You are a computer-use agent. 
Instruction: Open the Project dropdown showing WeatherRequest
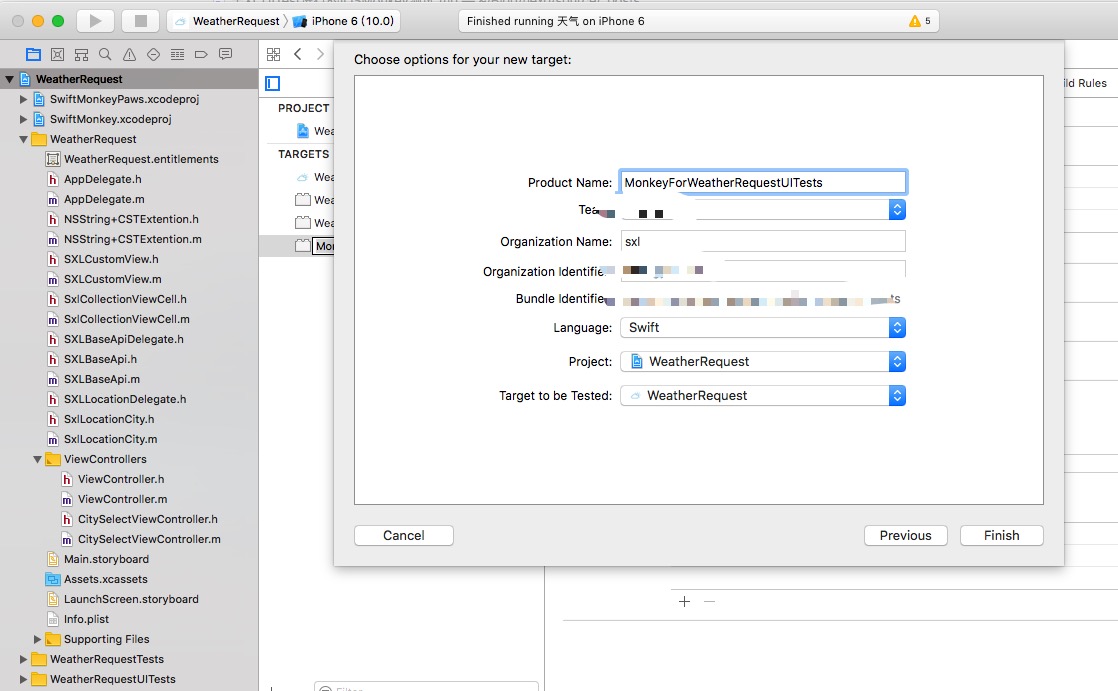pyautogui.click(x=763, y=362)
